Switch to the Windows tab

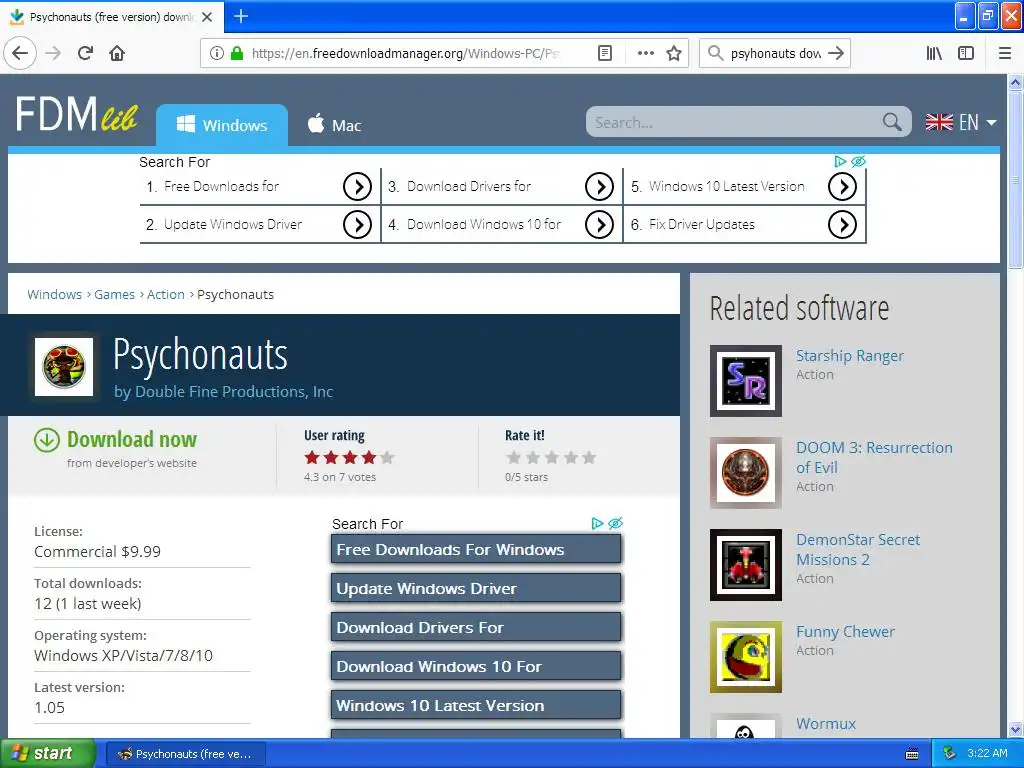222,125
